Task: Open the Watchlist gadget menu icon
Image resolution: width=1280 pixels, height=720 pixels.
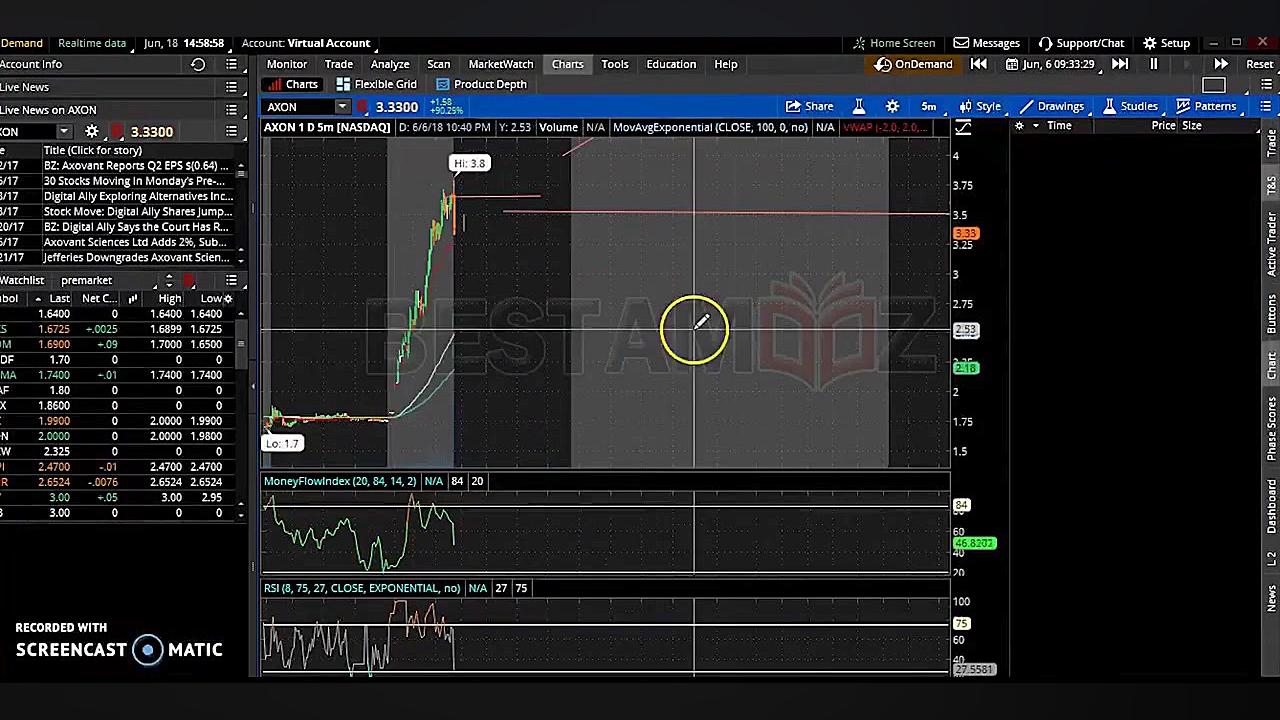Action: tap(231, 280)
